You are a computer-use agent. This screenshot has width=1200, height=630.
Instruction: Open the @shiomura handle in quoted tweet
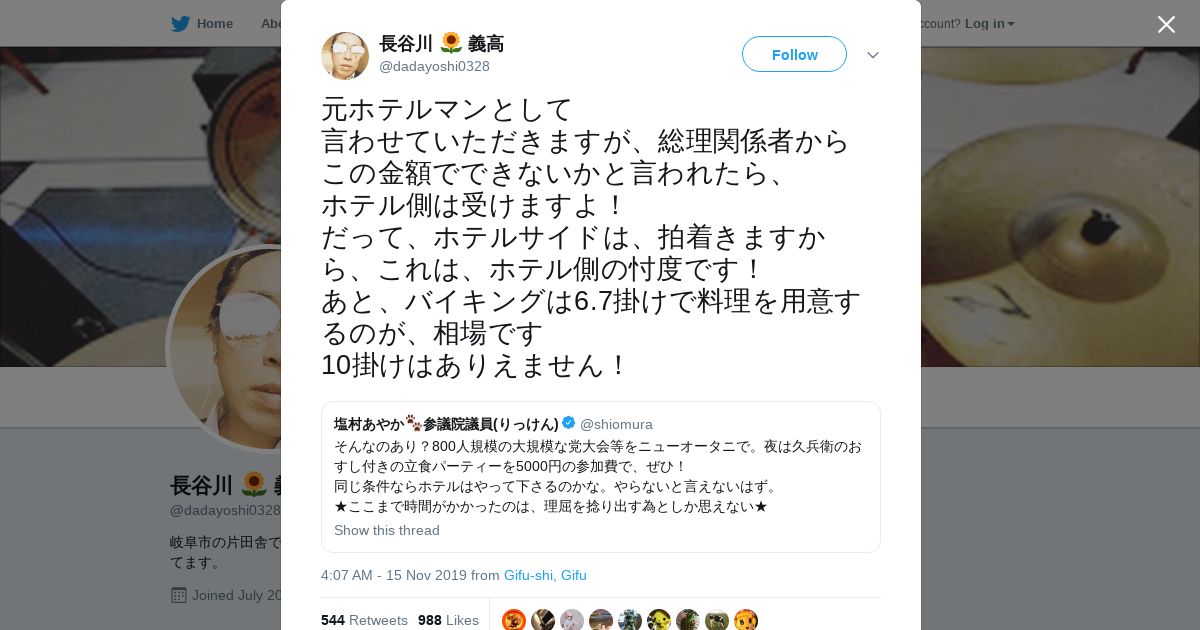coord(616,424)
